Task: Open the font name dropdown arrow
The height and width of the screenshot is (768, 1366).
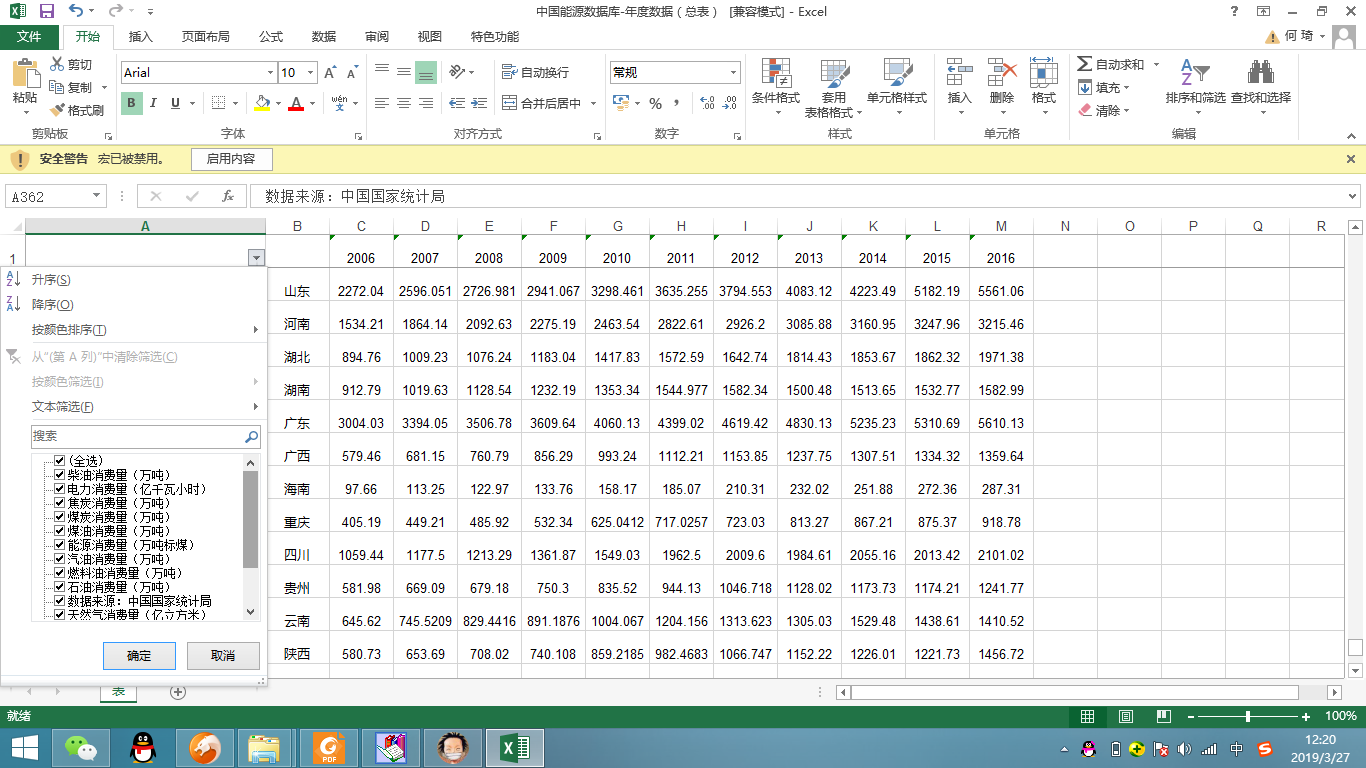Action: pos(270,73)
